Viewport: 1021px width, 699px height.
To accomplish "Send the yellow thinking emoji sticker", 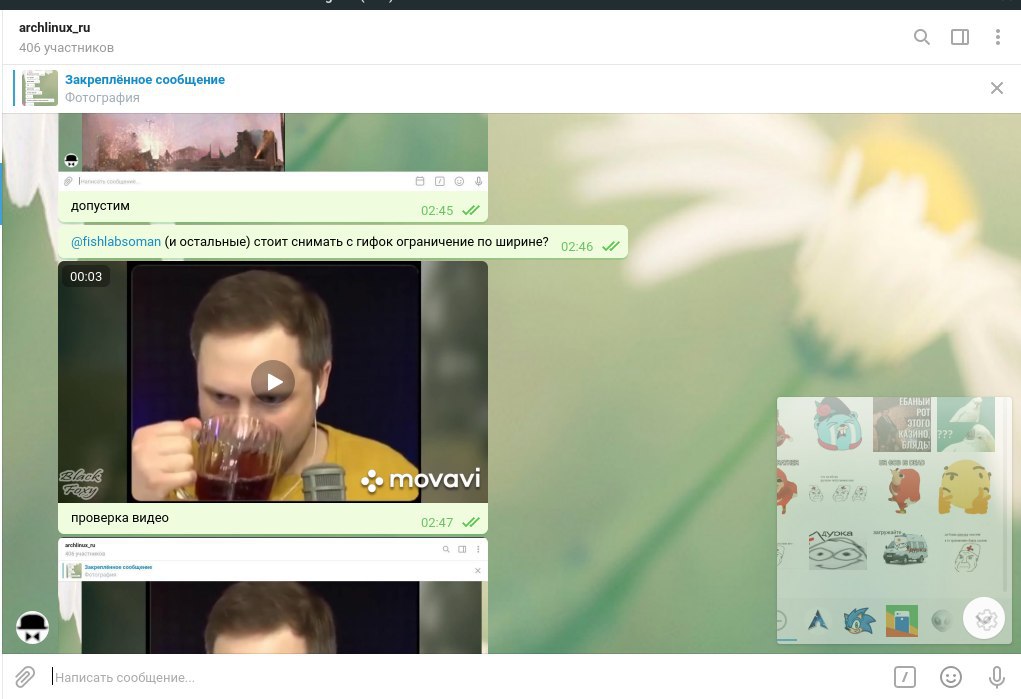I will click(x=964, y=487).
